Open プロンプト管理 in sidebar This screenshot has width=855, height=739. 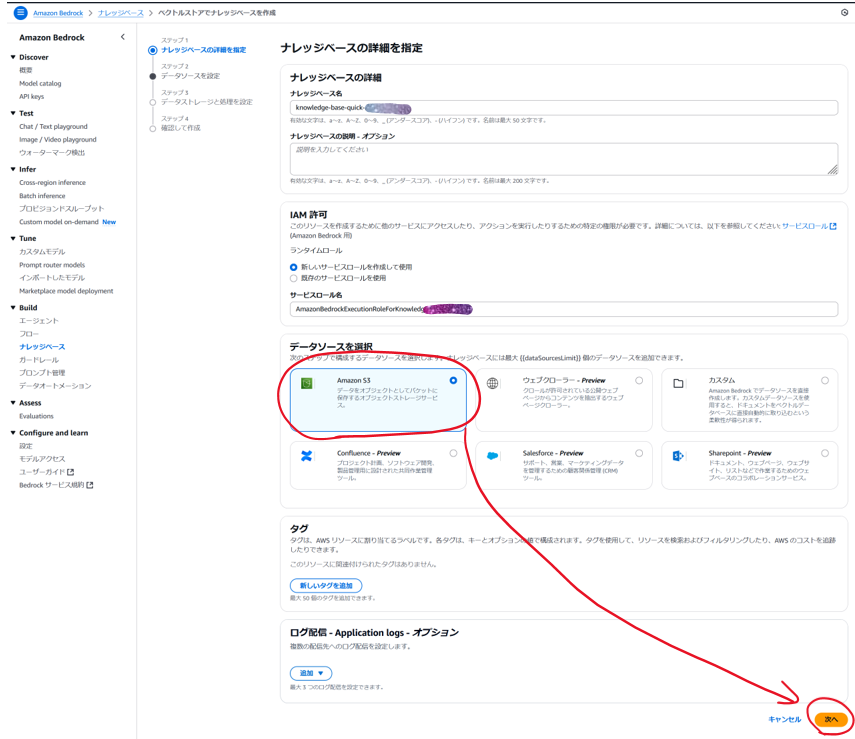point(43,373)
